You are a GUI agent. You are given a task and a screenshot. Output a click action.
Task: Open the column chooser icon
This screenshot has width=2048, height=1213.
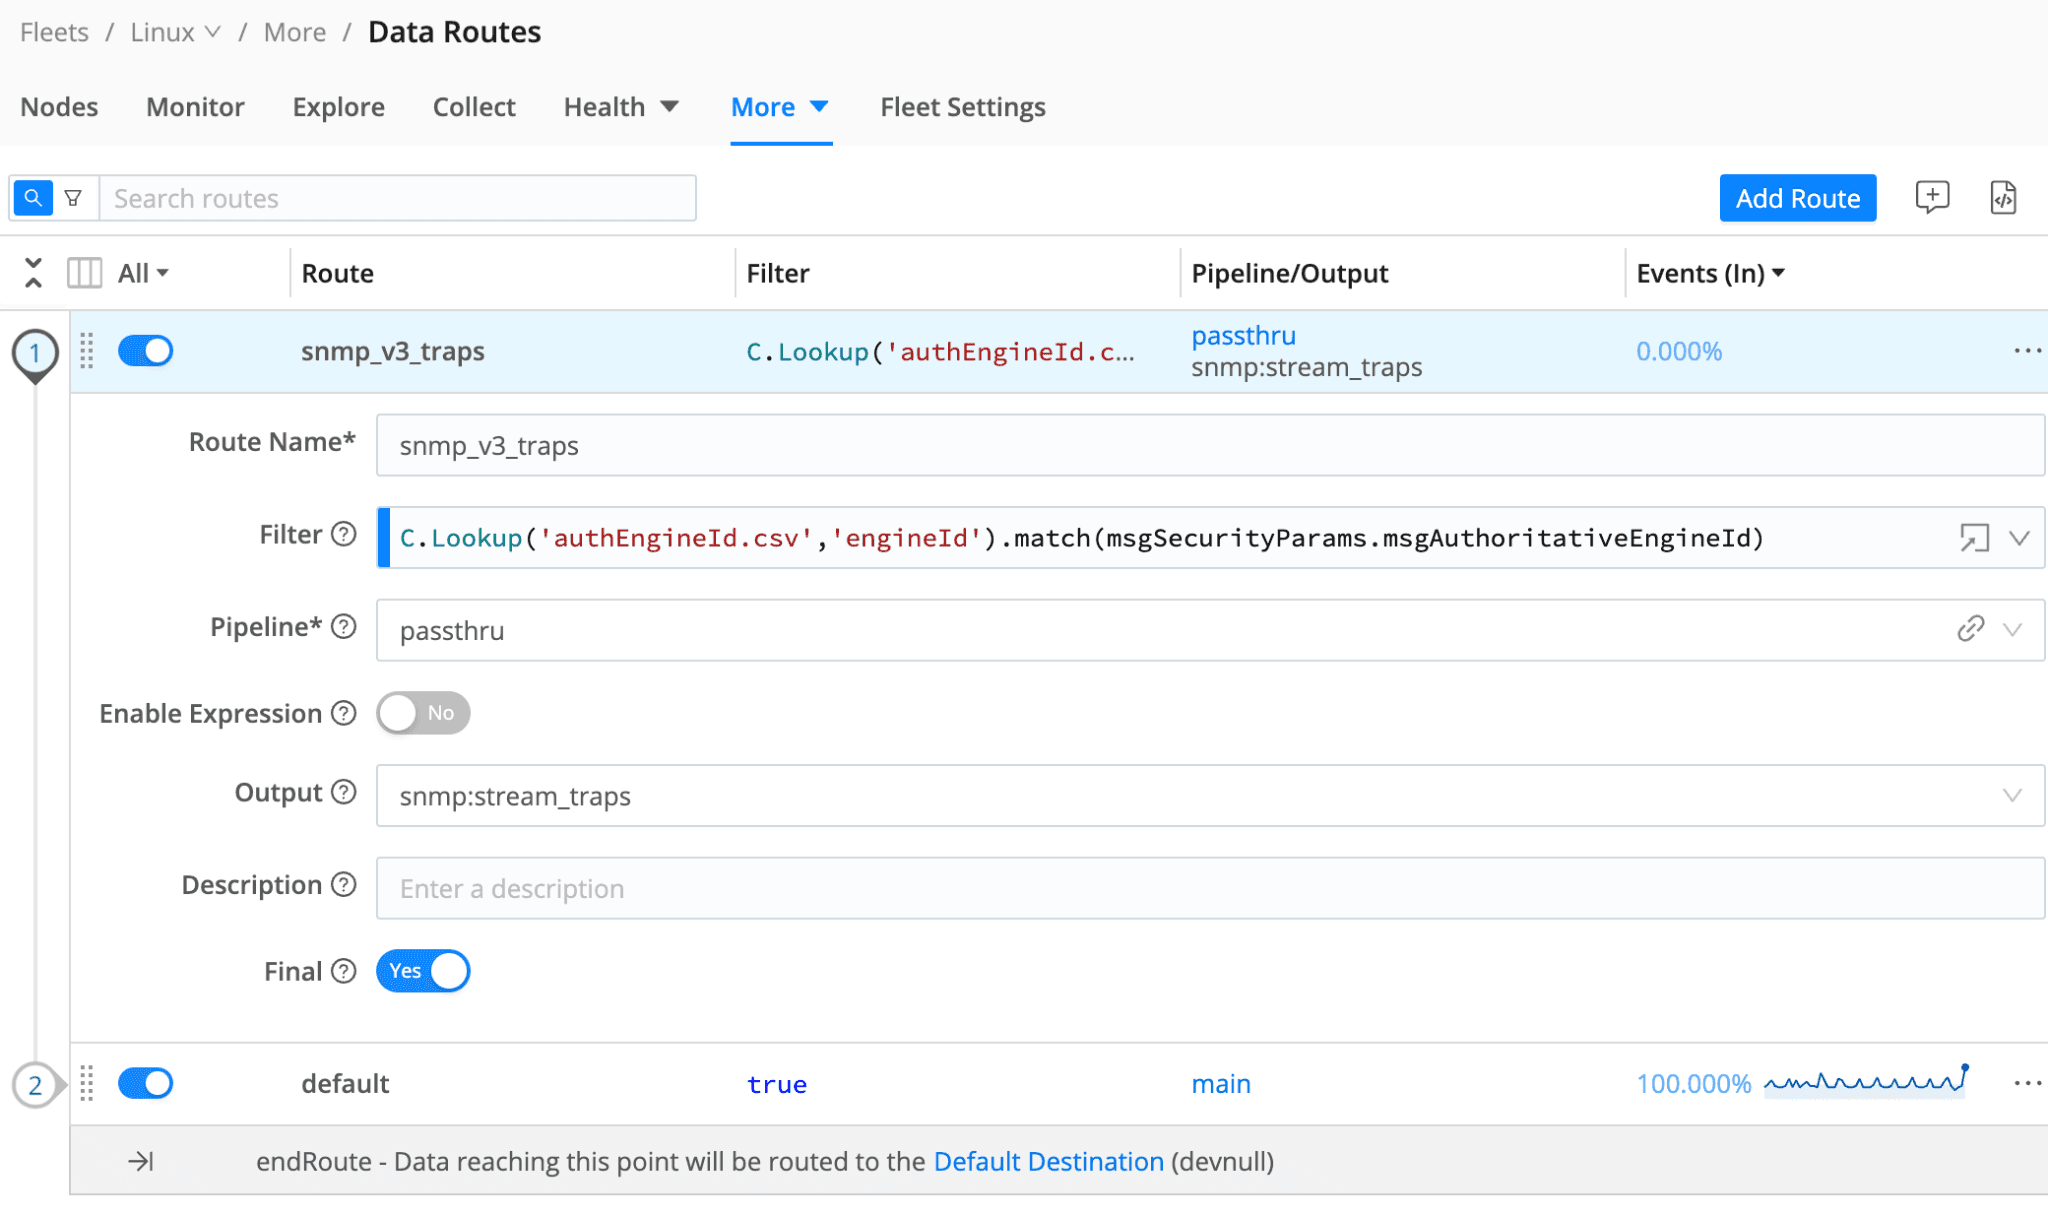click(84, 273)
